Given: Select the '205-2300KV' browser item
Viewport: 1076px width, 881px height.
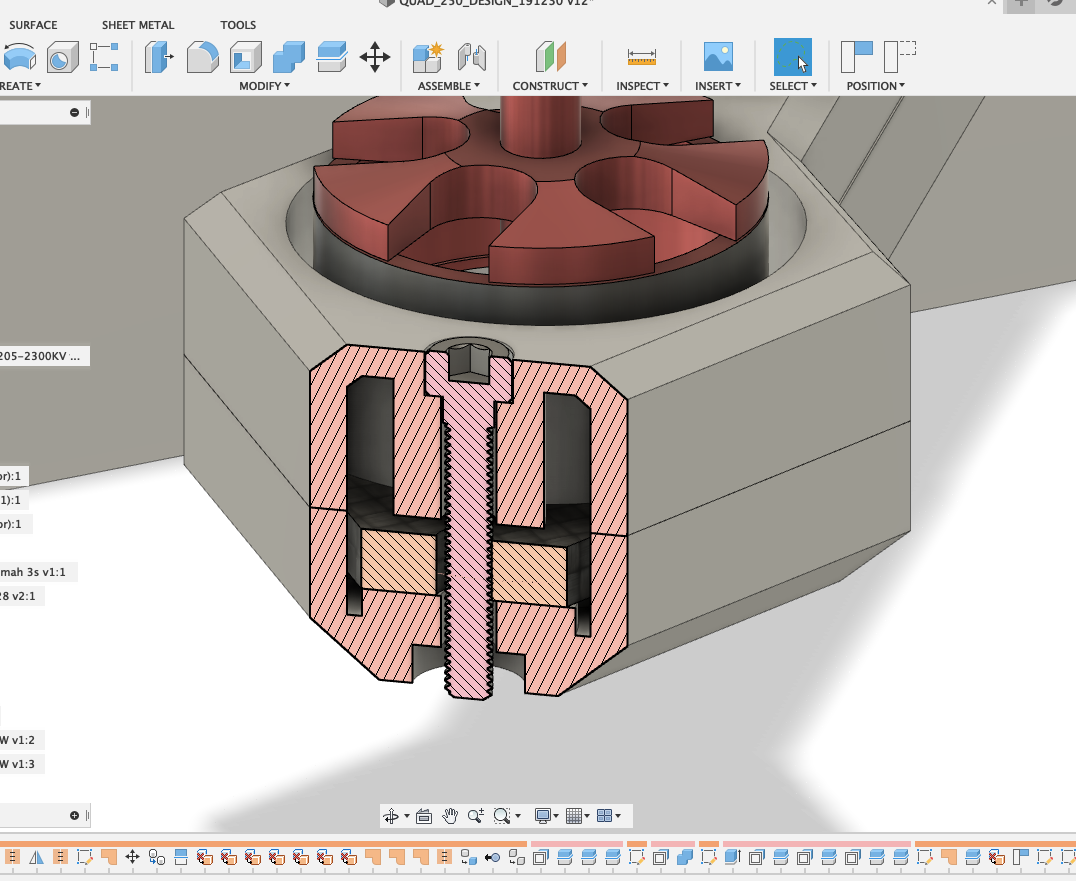Looking at the screenshot, I should (45, 356).
